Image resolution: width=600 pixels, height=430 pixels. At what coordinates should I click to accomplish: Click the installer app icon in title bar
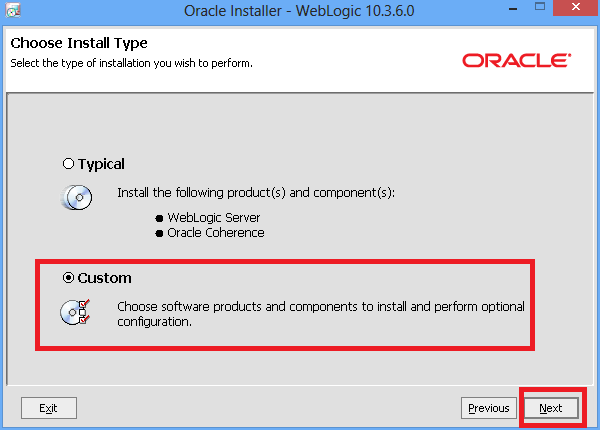tap(13, 10)
